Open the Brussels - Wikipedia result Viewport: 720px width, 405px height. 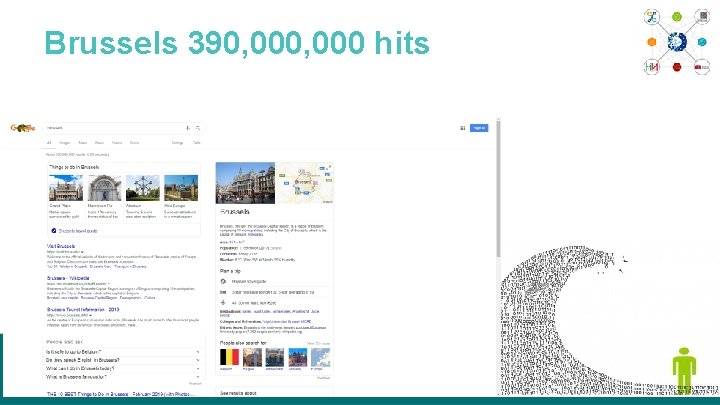[x=68, y=278]
